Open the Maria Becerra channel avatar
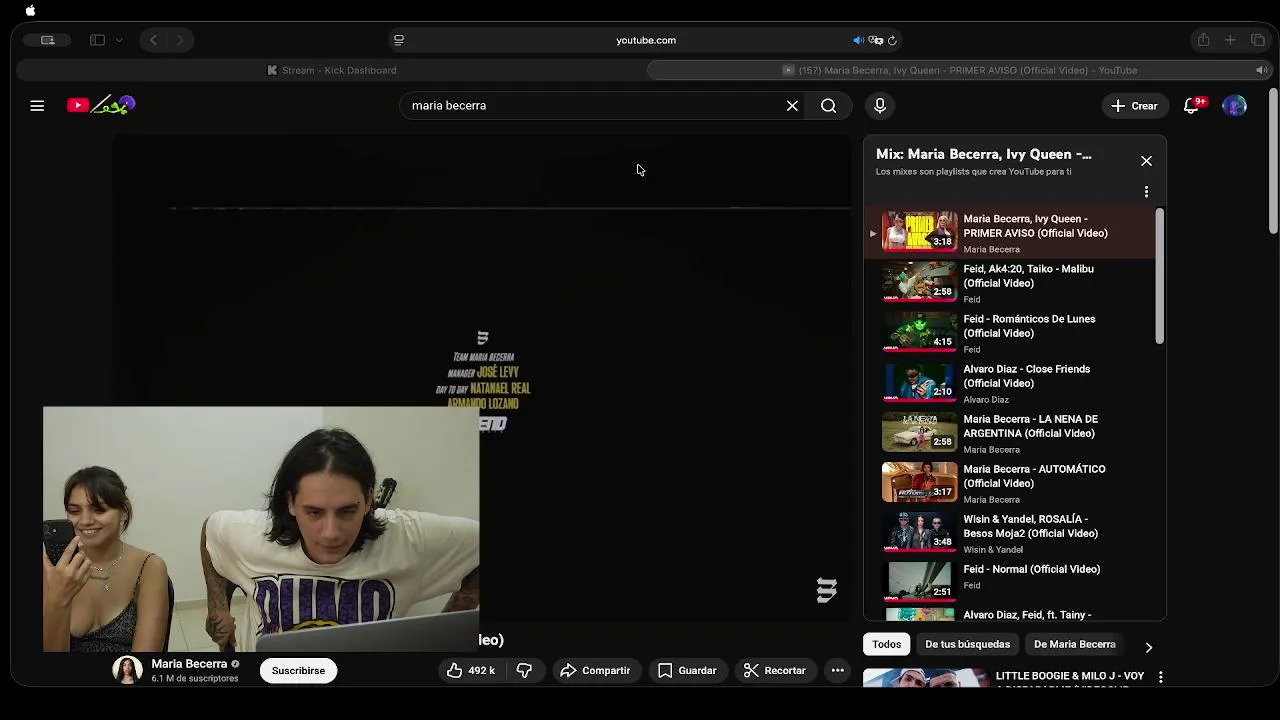Viewport: 1280px width, 720px height. tap(127, 670)
